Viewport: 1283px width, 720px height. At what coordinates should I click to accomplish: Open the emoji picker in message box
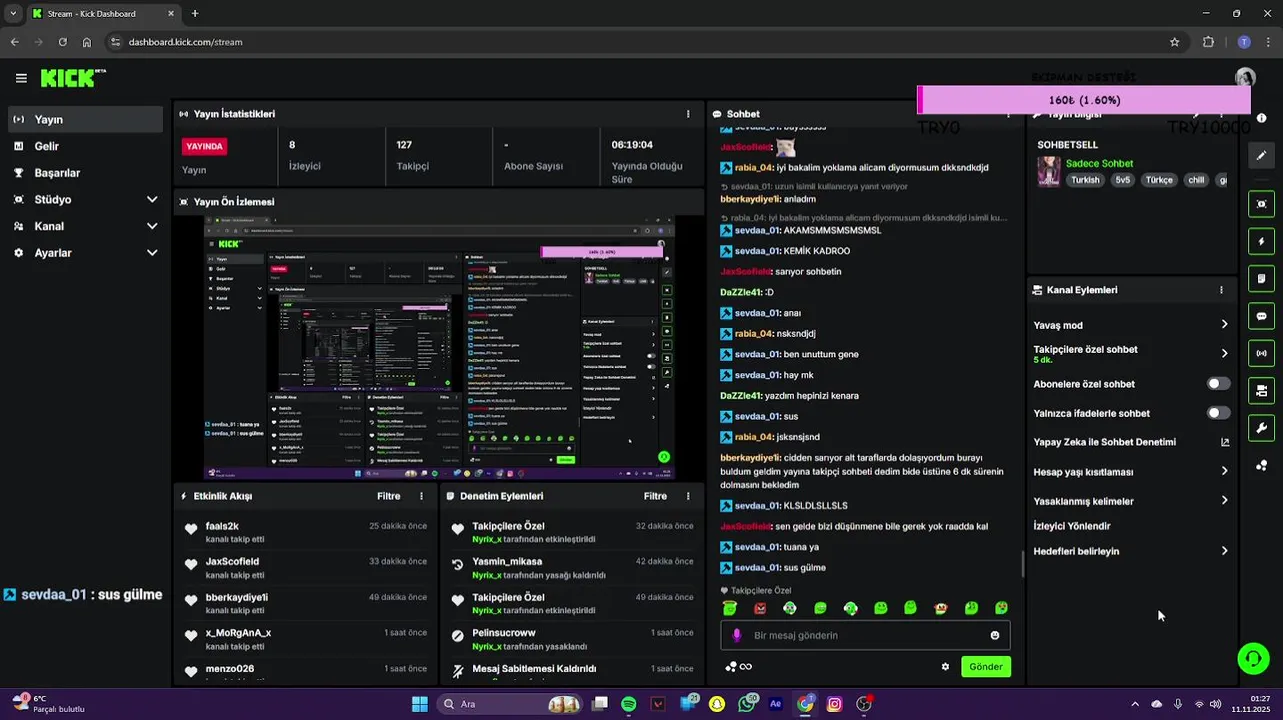(x=995, y=635)
